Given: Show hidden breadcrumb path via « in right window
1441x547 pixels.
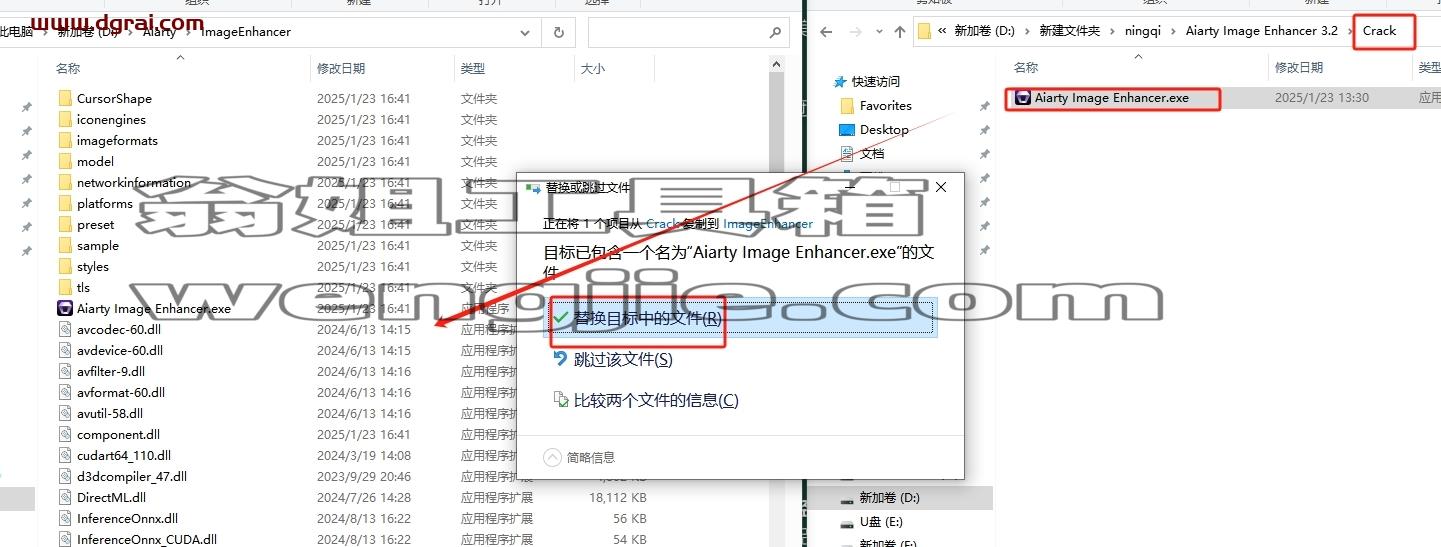Looking at the screenshot, I should tap(942, 31).
